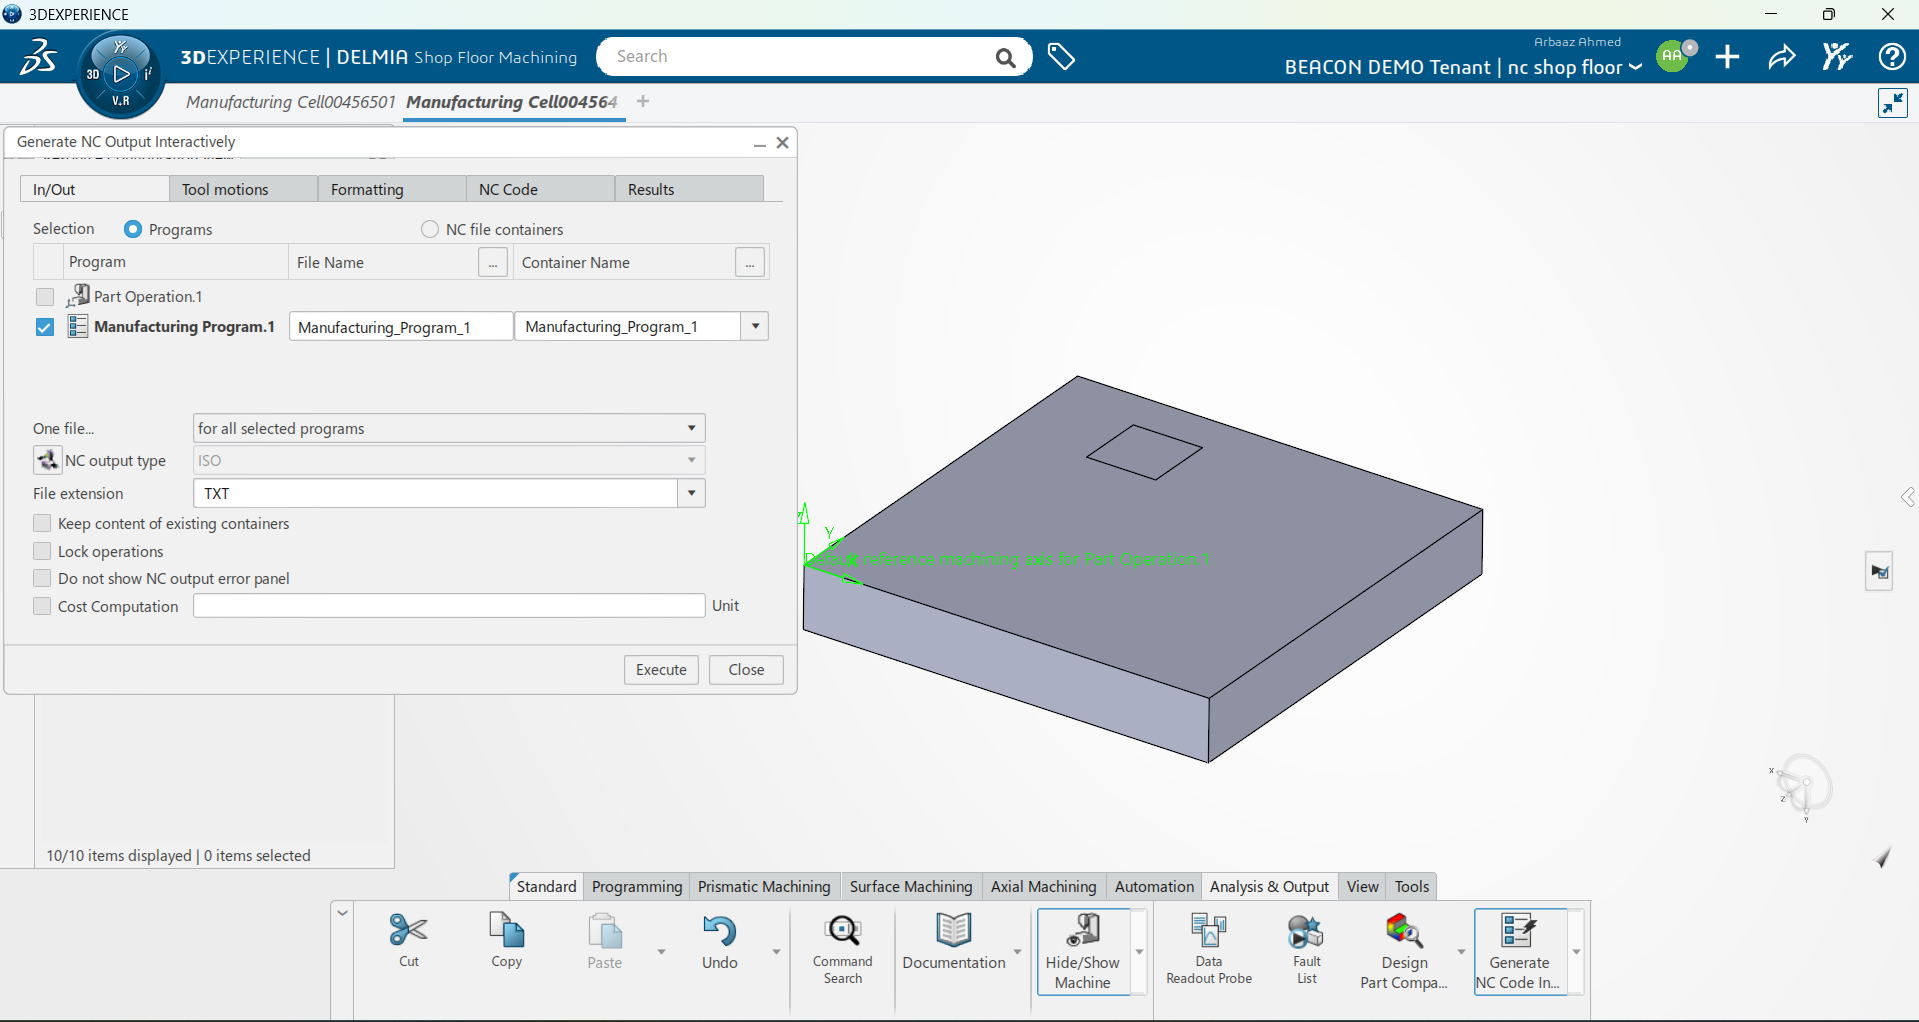Click the Undo tool
Screen dimensions: 1919x1022
[720, 941]
